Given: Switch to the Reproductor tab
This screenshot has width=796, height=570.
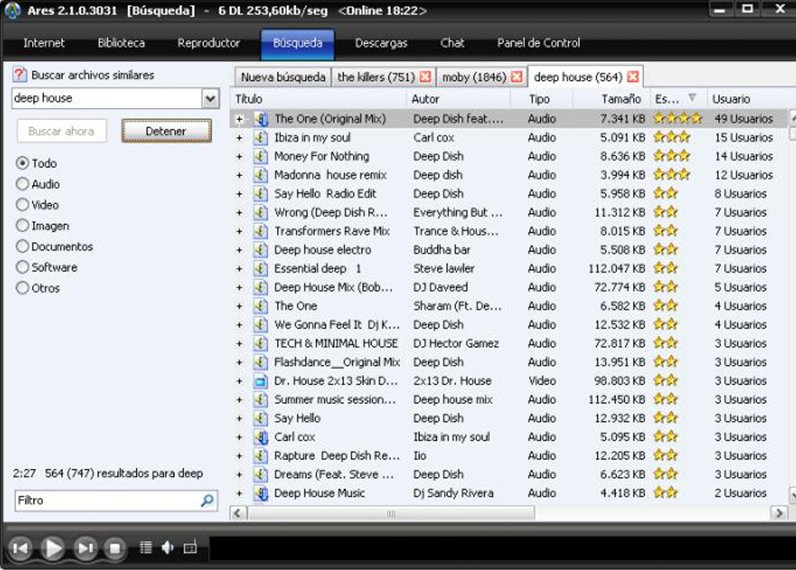Looking at the screenshot, I should click(209, 43).
